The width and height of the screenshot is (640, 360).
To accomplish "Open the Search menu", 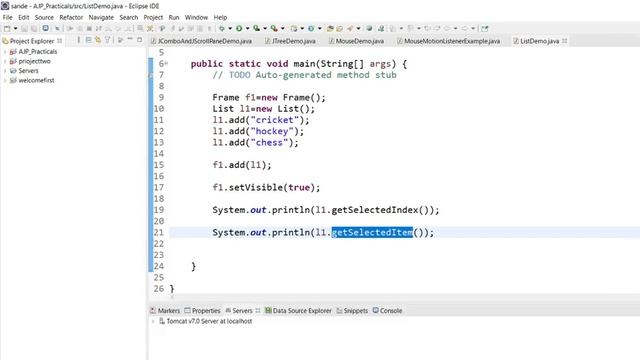I will pyautogui.click(x=129, y=18).
